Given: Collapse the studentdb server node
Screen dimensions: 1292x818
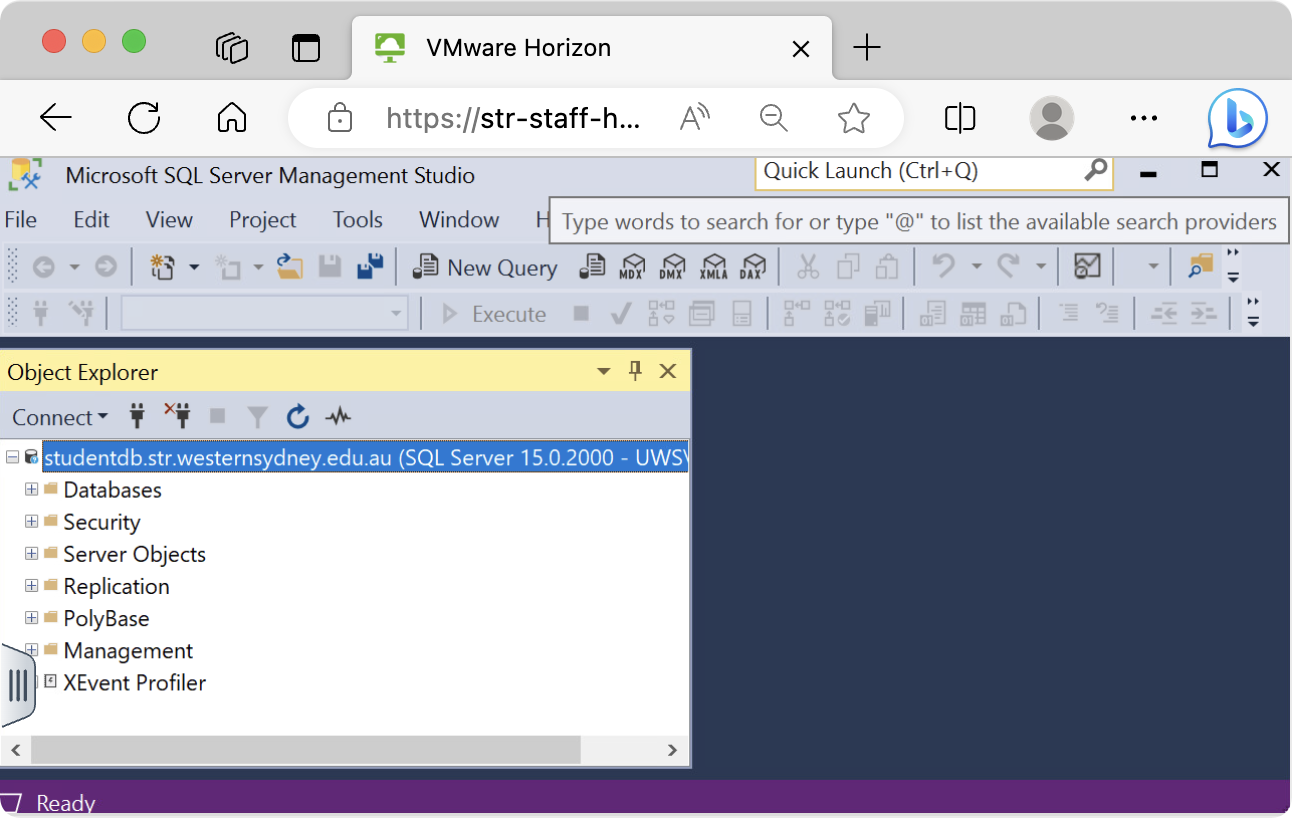Looking at the screenshot, I should point(12,457).
